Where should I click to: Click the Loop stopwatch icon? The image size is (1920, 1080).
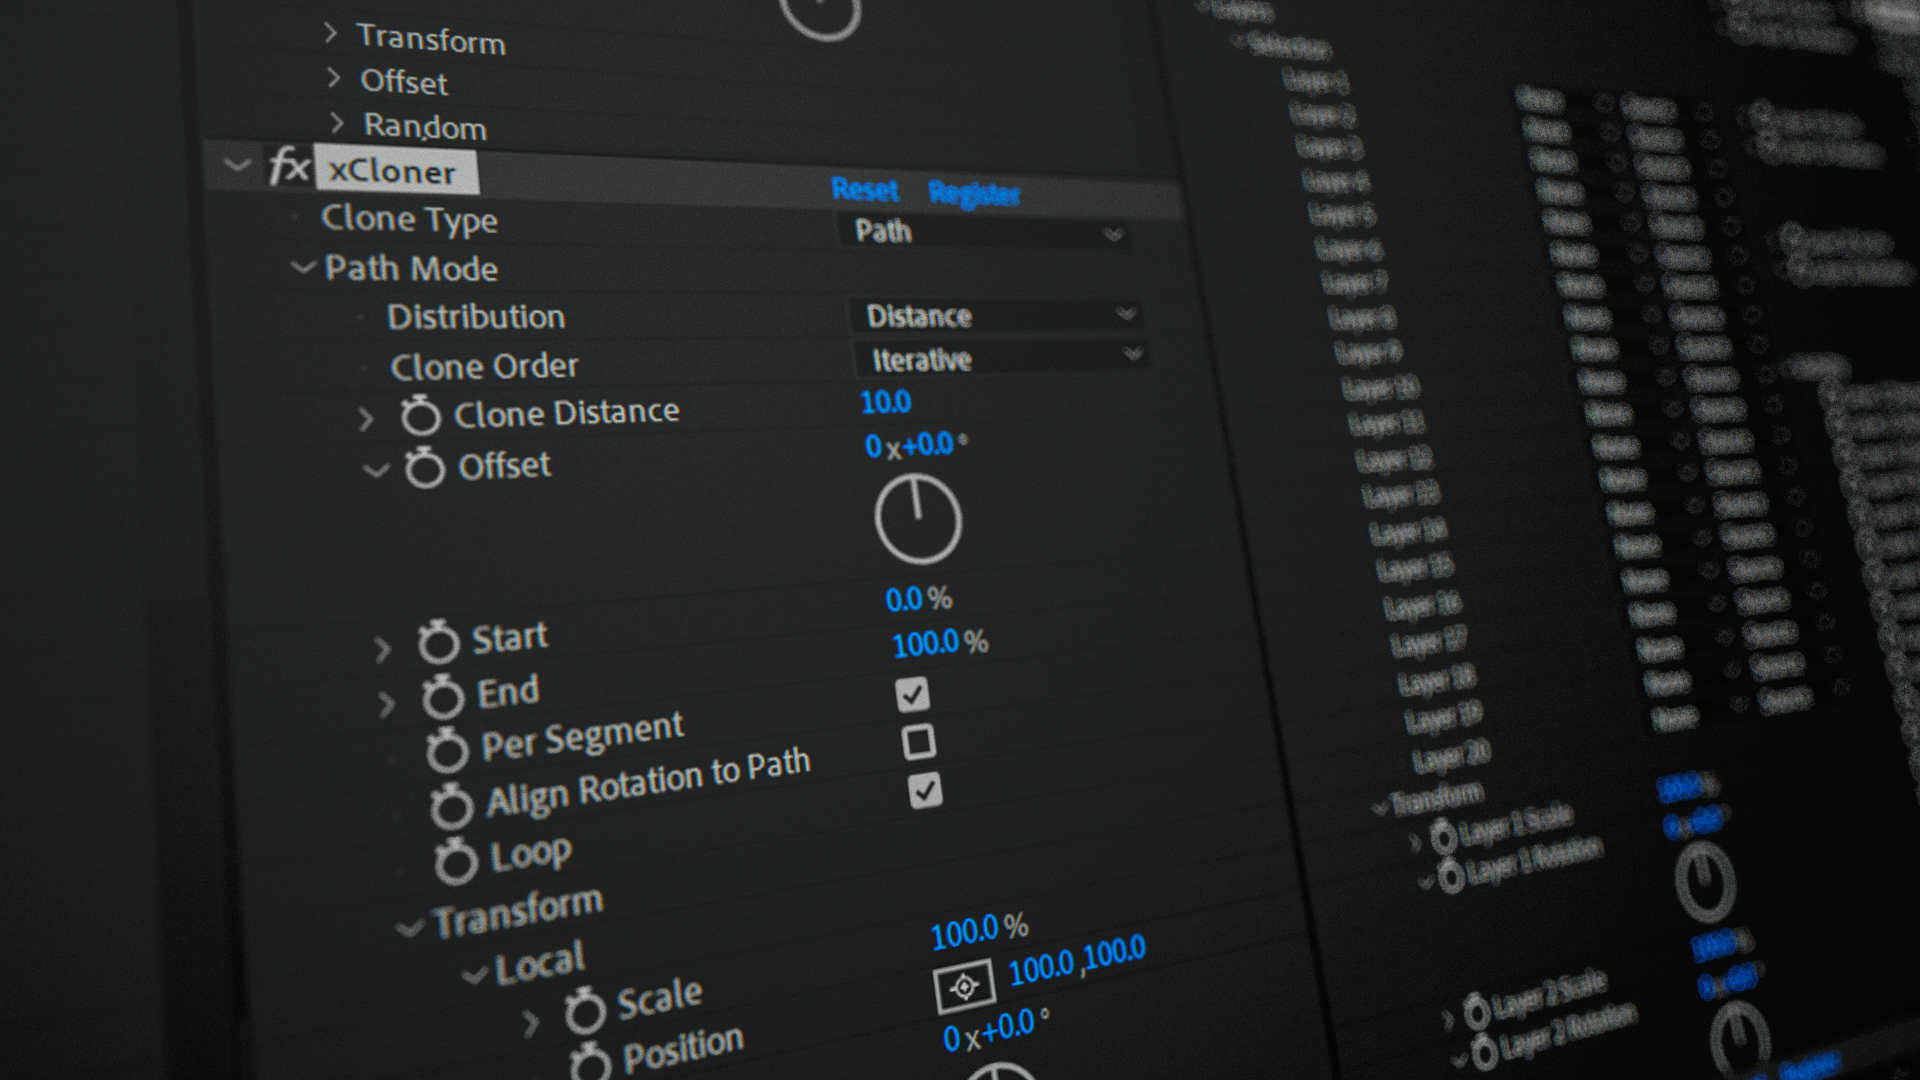[x=456, y=862]
